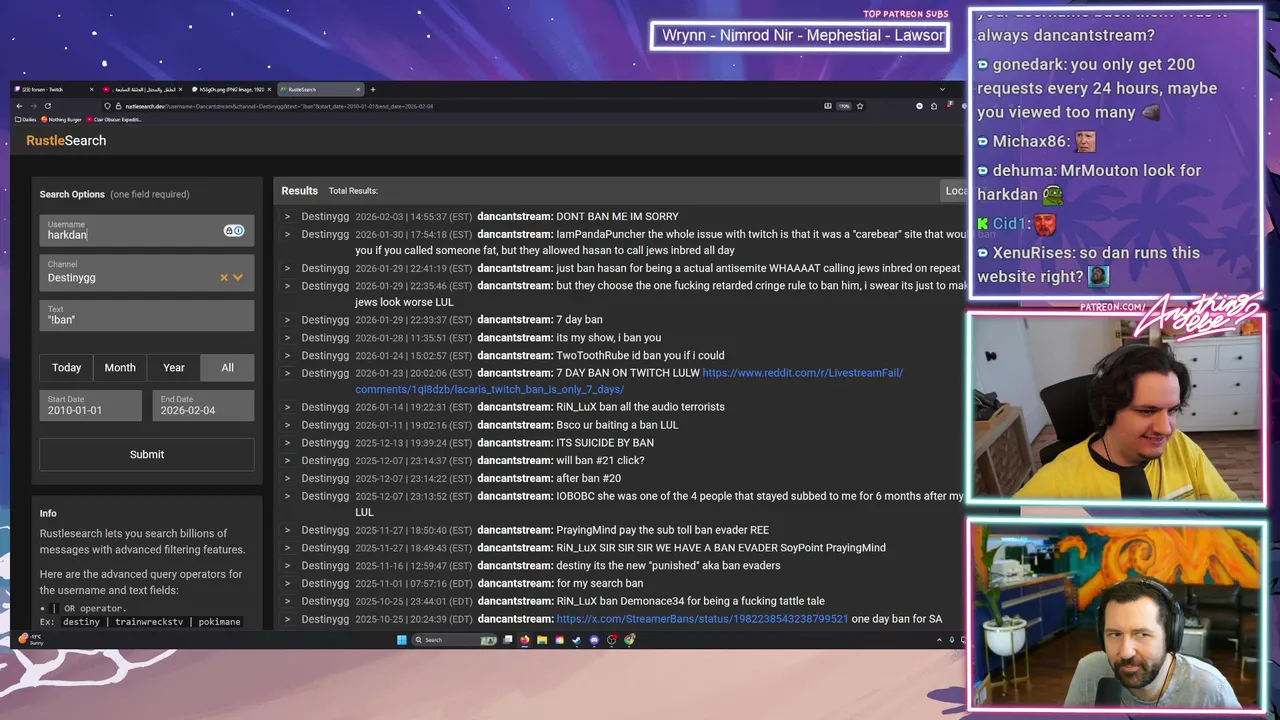
Task: Click the tracking protection shield icon
Action: point(107,106)
